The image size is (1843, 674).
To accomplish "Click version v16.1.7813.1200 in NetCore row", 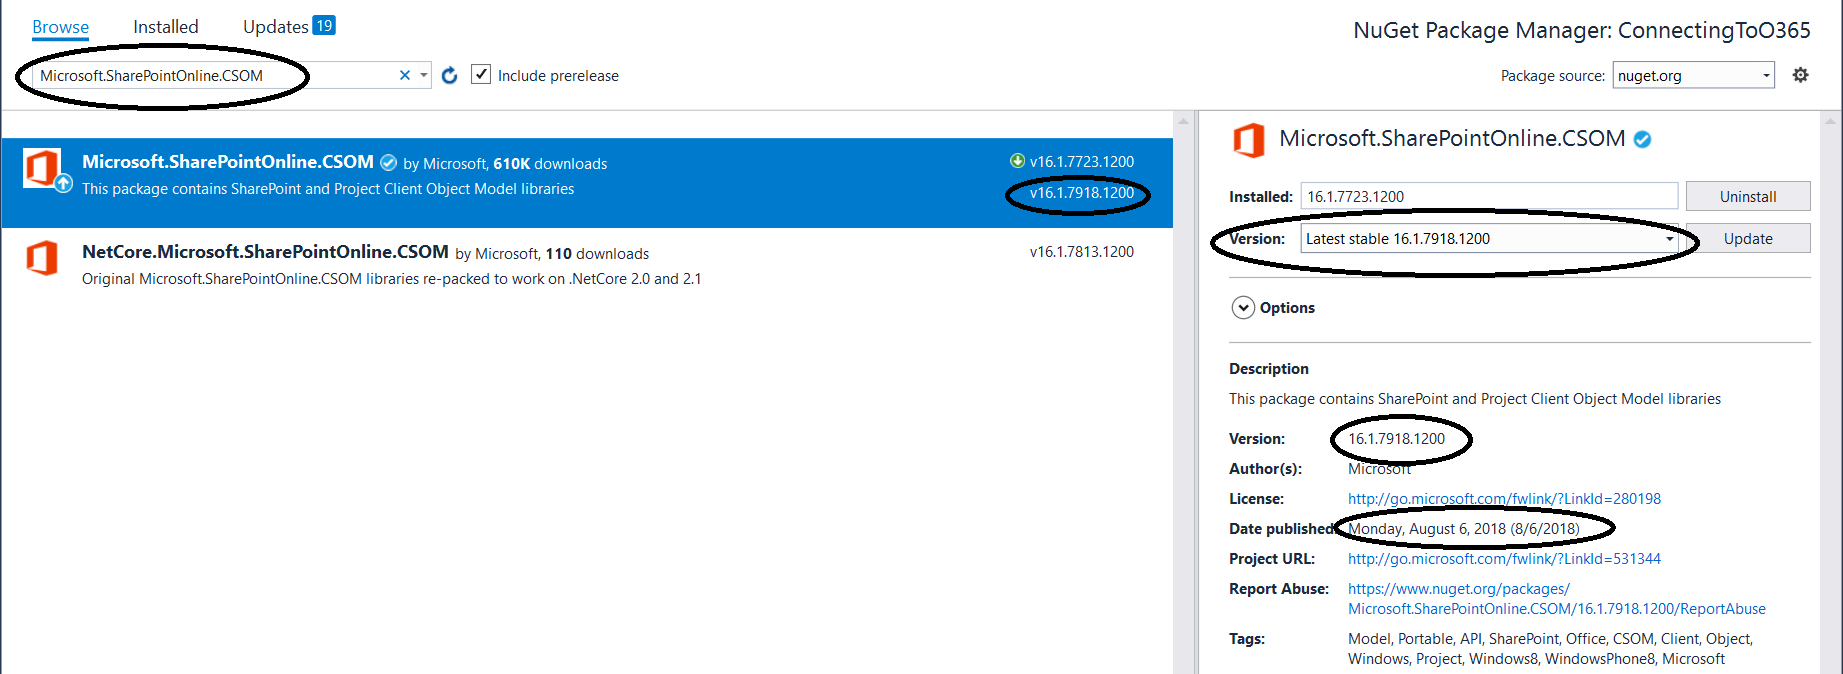I will tap(1082, 252).
